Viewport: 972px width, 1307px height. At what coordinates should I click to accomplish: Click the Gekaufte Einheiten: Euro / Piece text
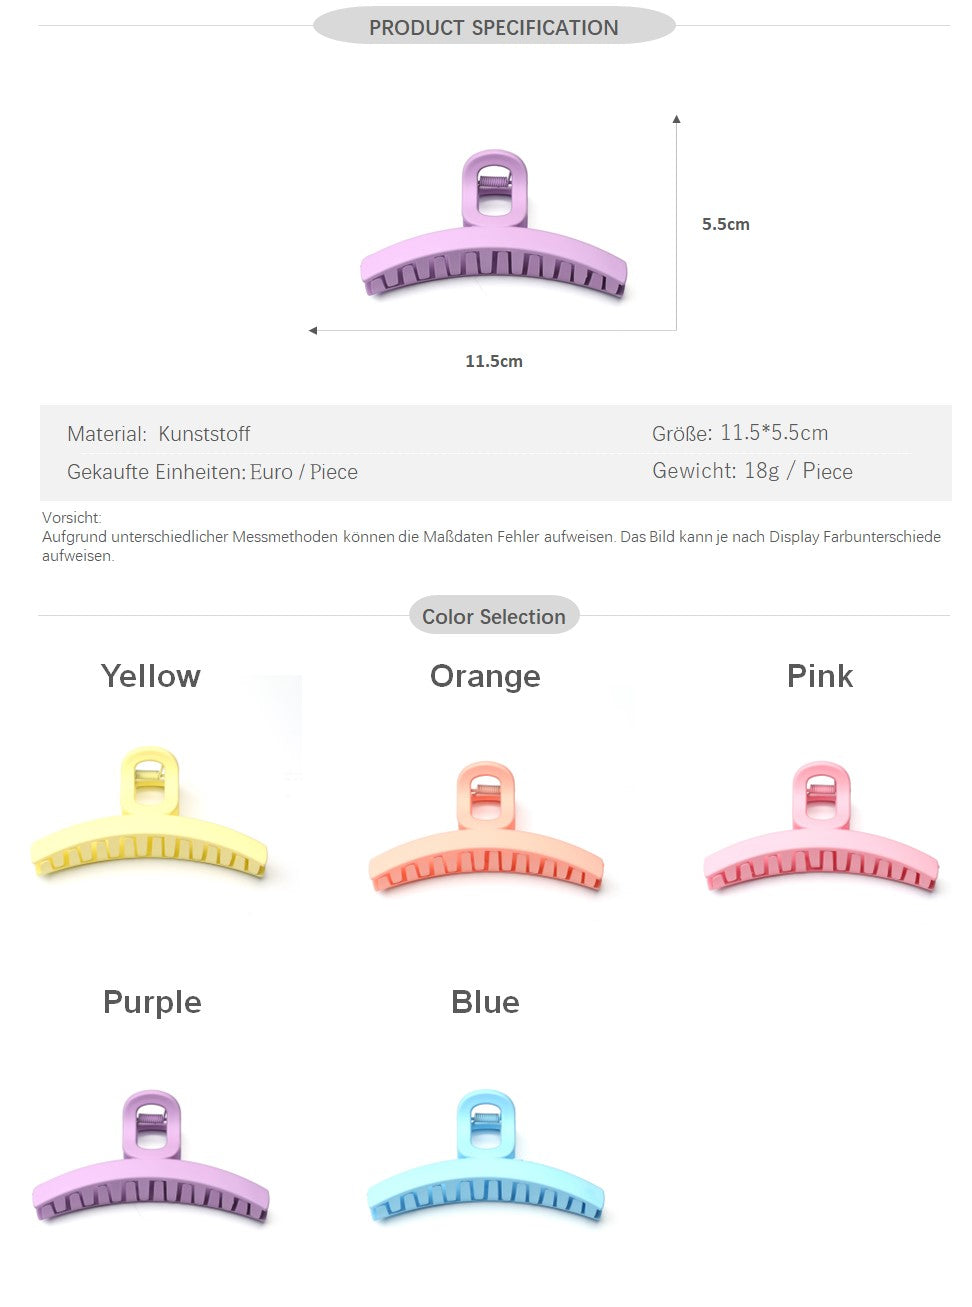tap(212, 472)
